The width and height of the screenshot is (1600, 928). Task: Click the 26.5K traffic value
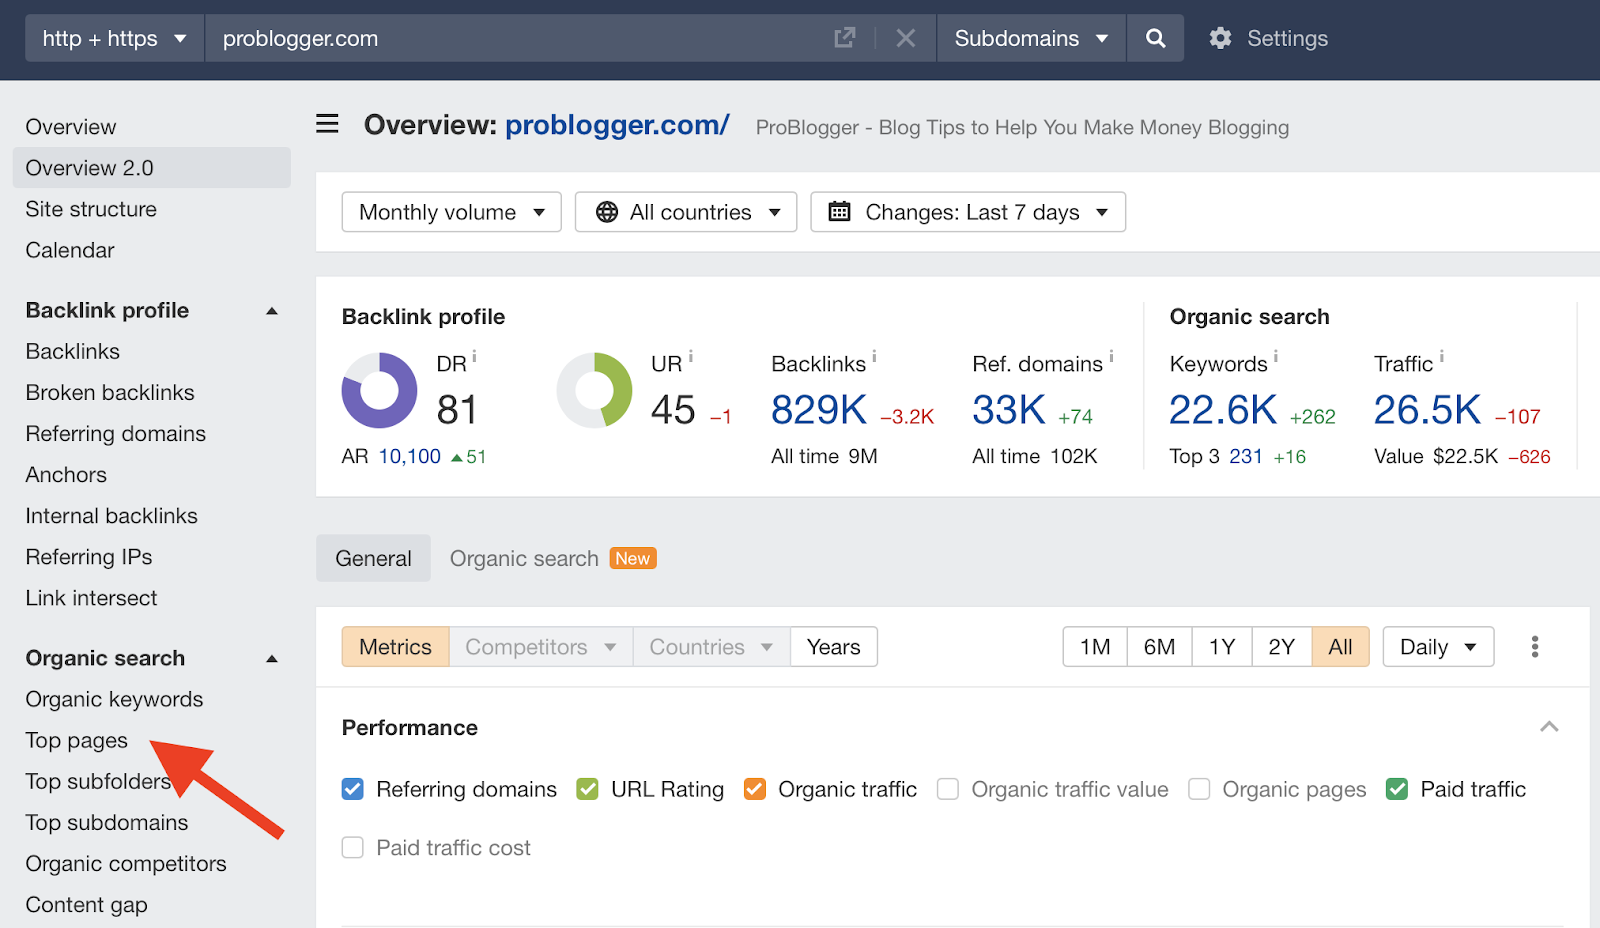pos(1427,410)
